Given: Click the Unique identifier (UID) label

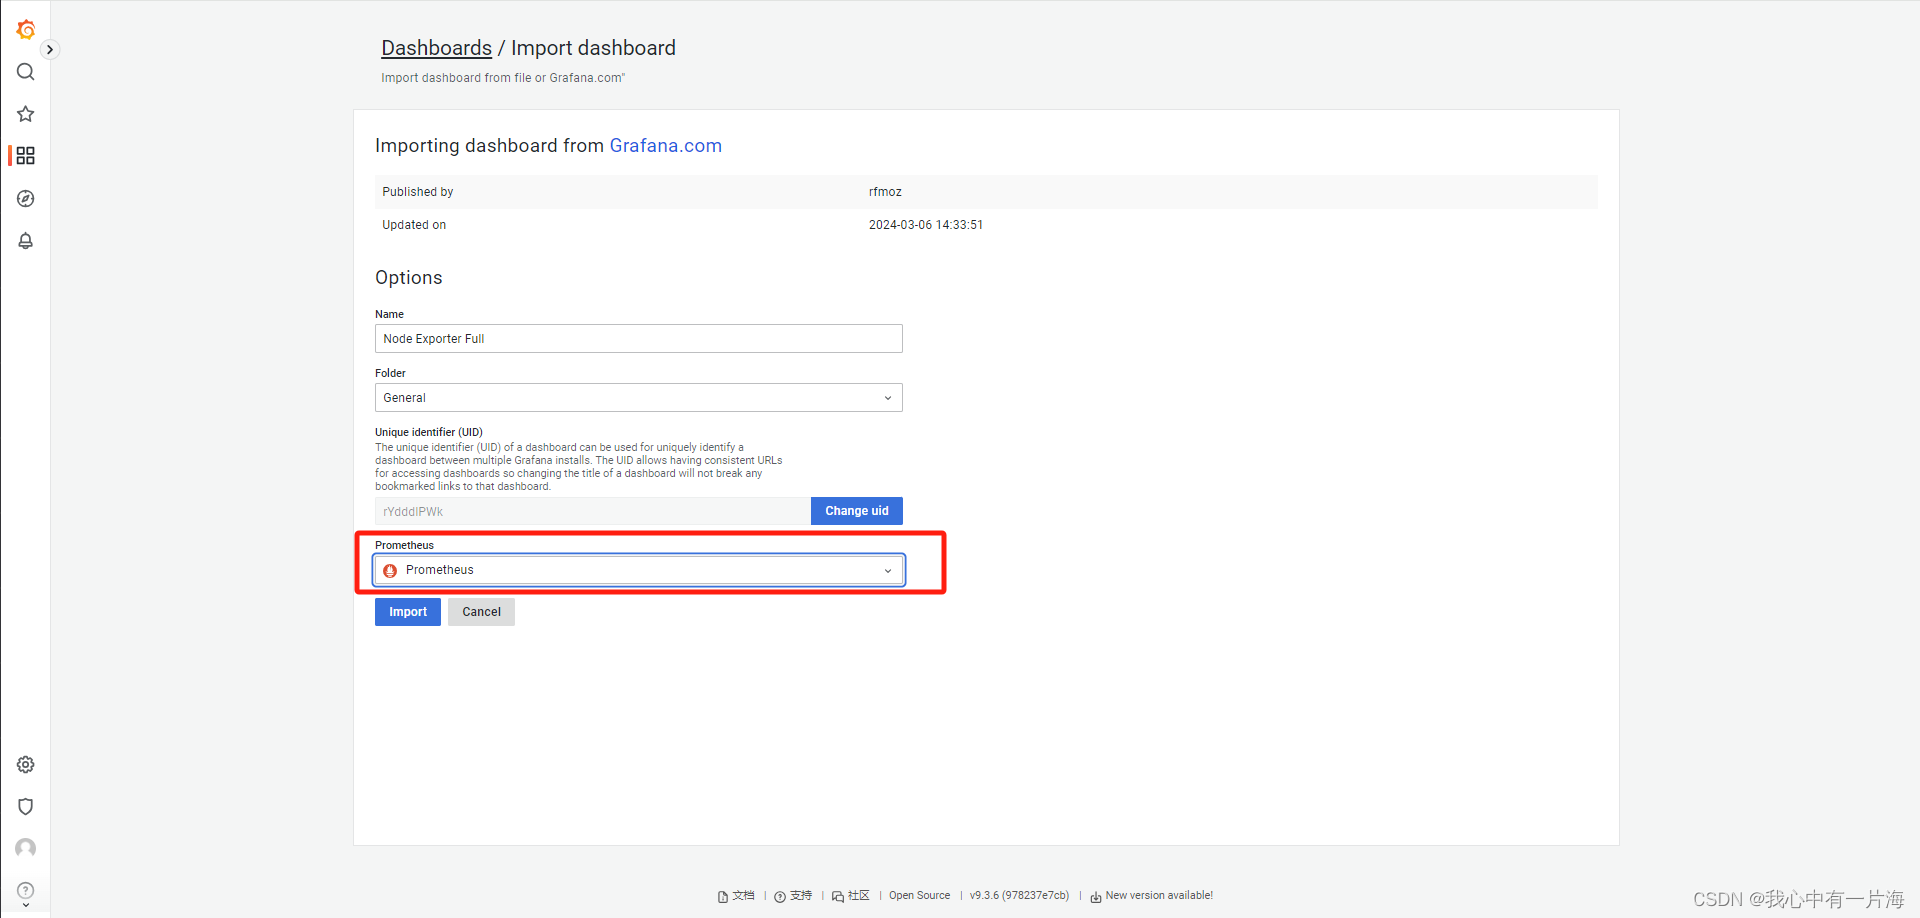Looking at the screenshot, I should tap(429, 432).
